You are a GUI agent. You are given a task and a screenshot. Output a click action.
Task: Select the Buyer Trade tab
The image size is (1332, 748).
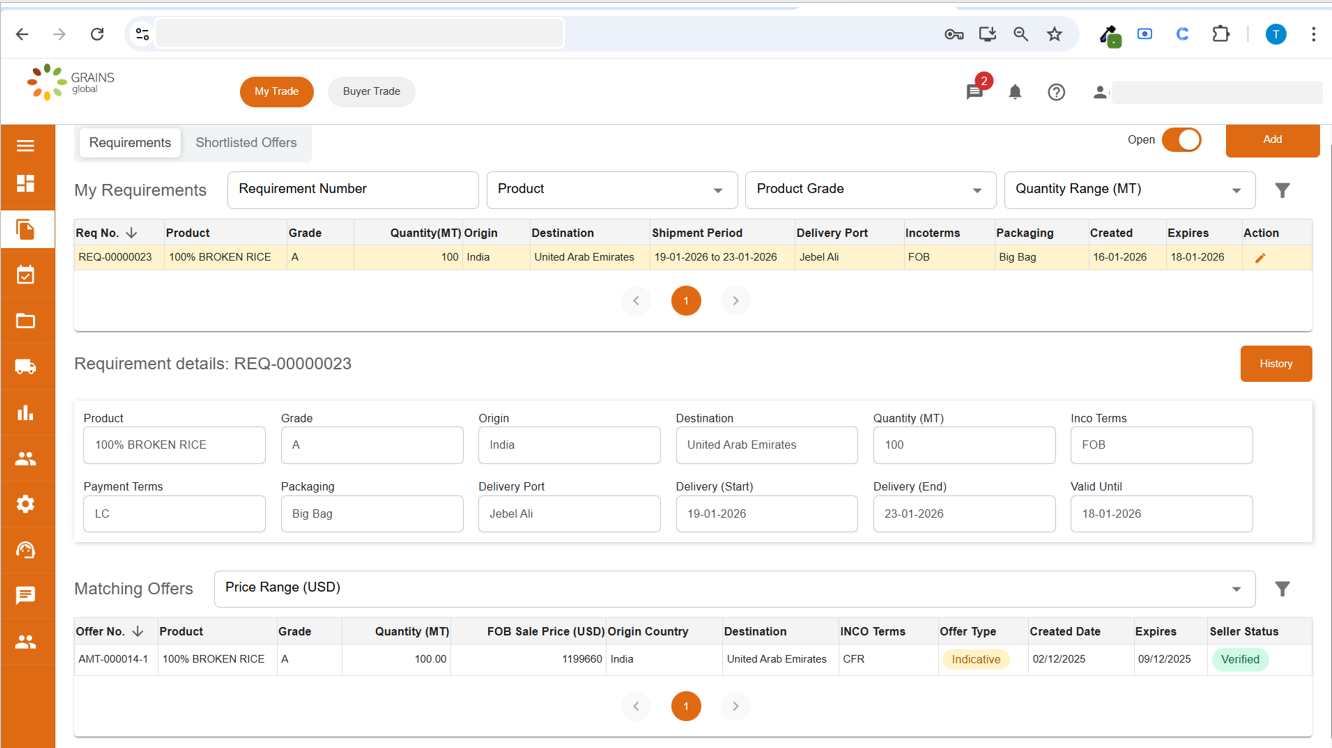tap(371, 92)
